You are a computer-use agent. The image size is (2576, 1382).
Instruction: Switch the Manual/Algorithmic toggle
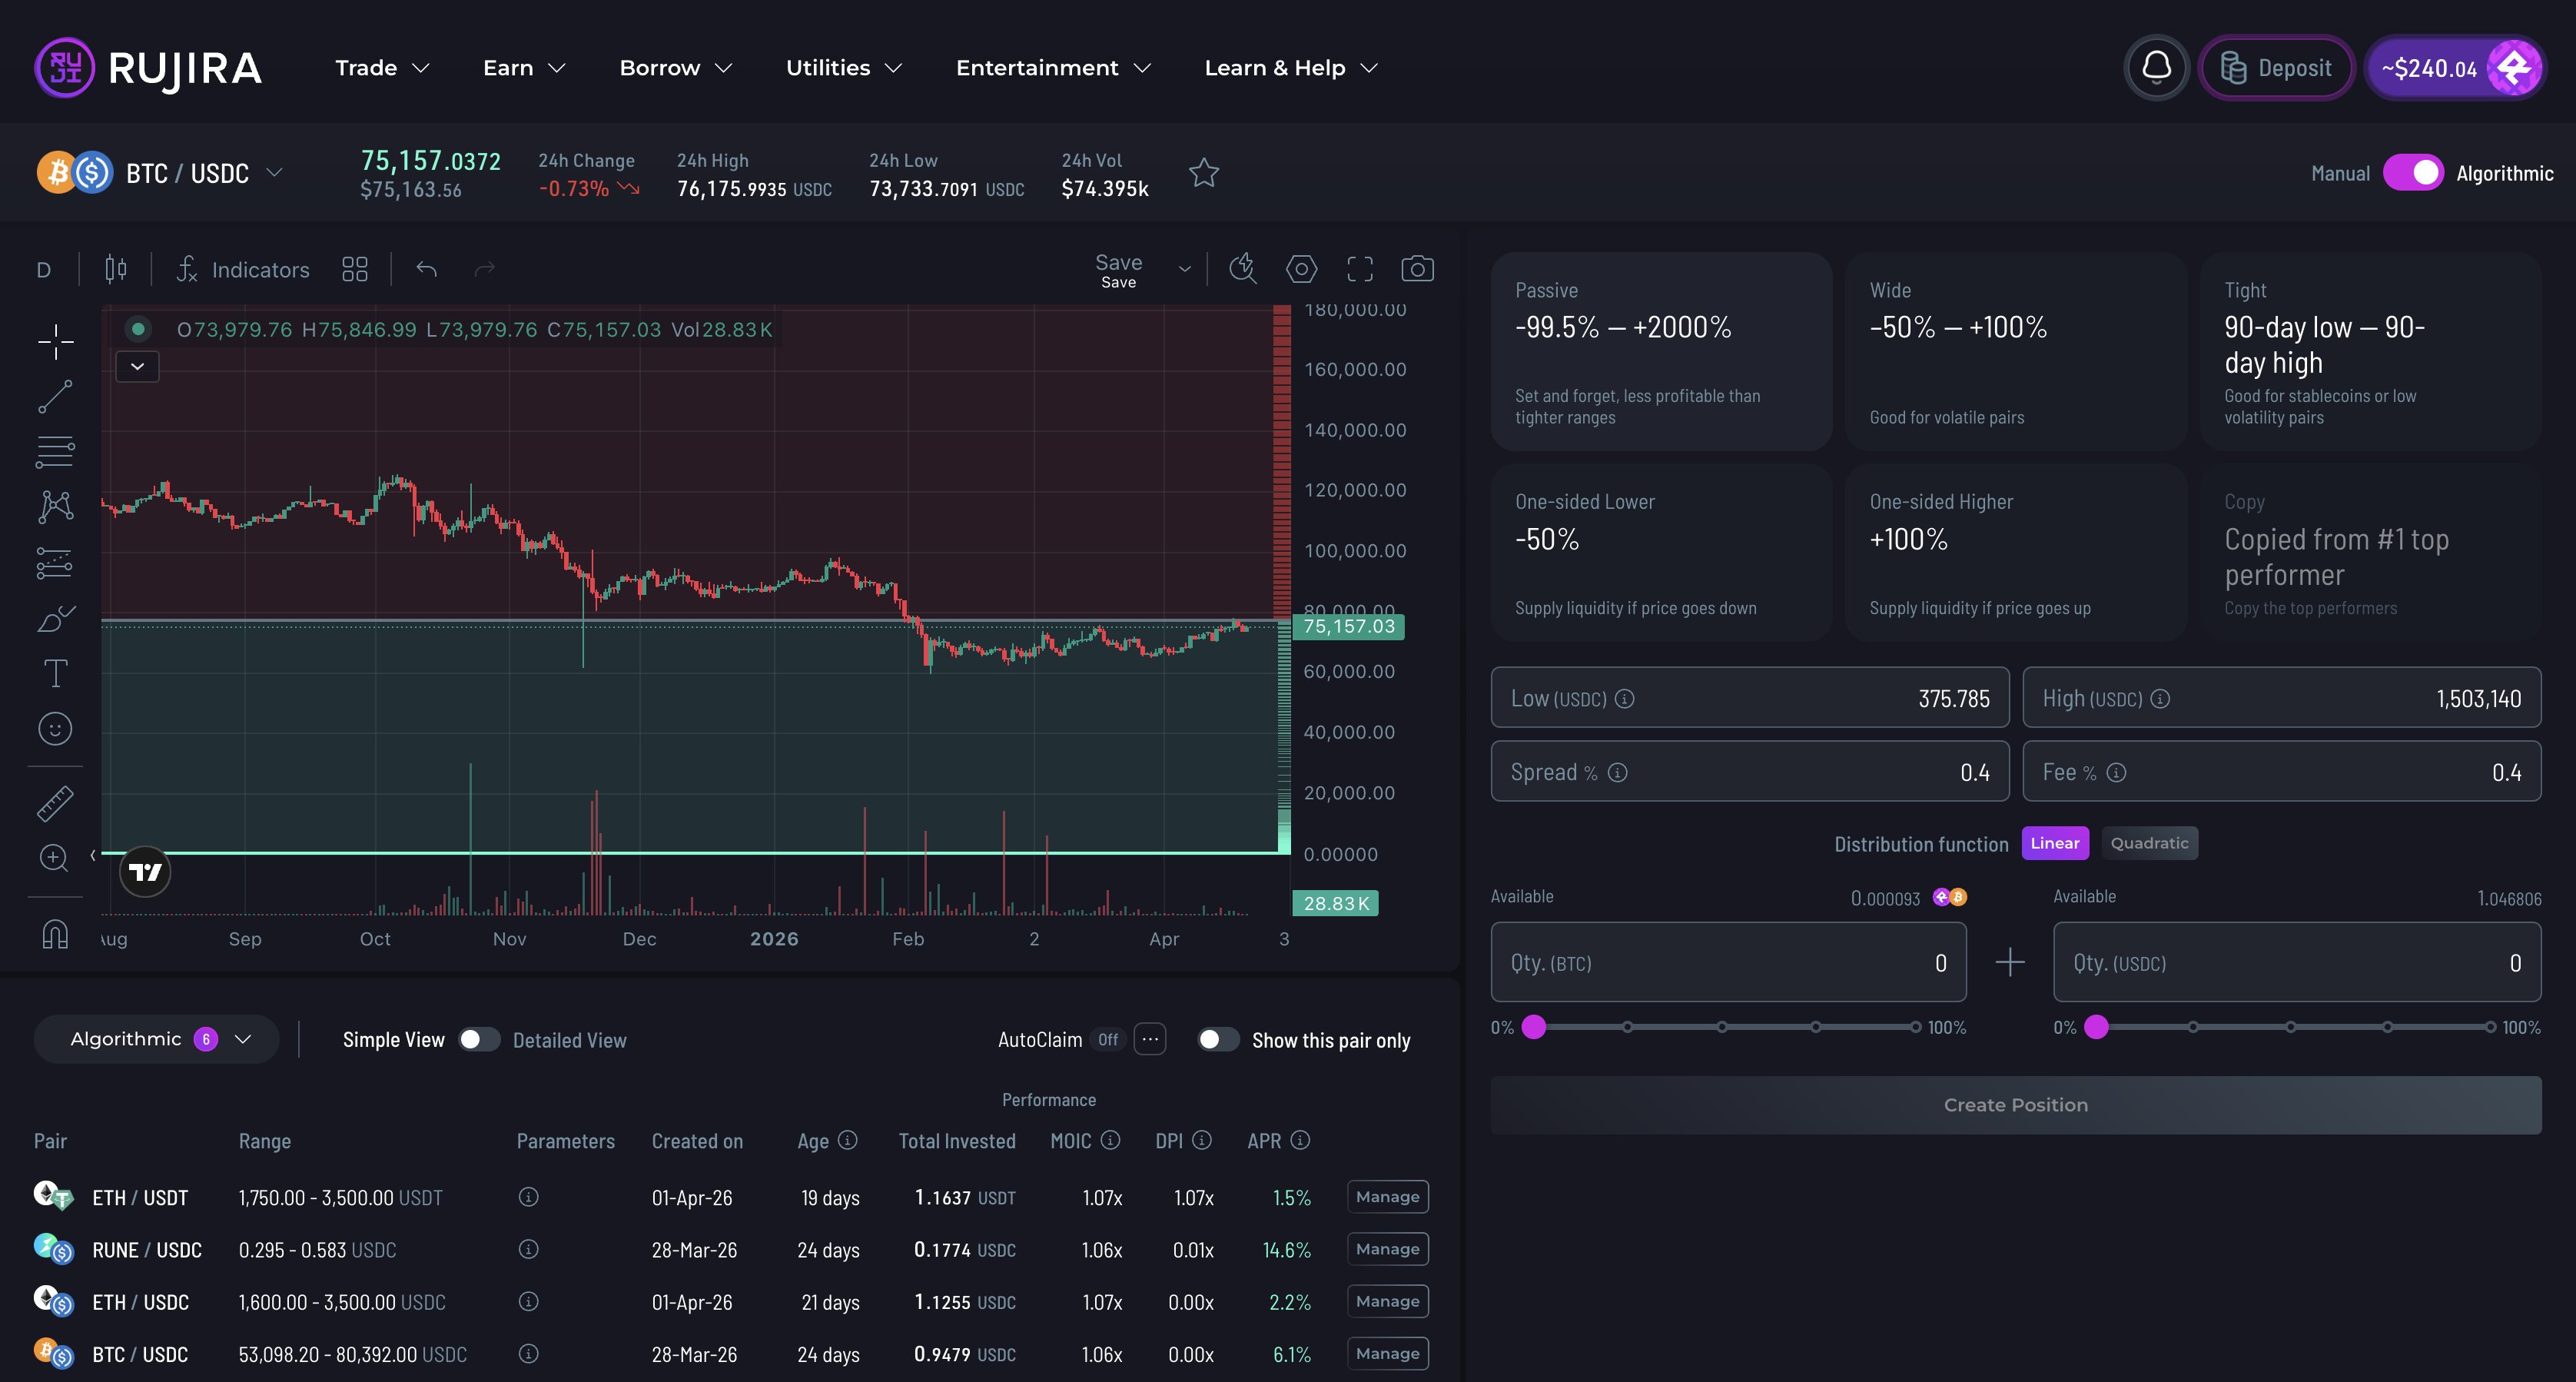coord(2413,173)
